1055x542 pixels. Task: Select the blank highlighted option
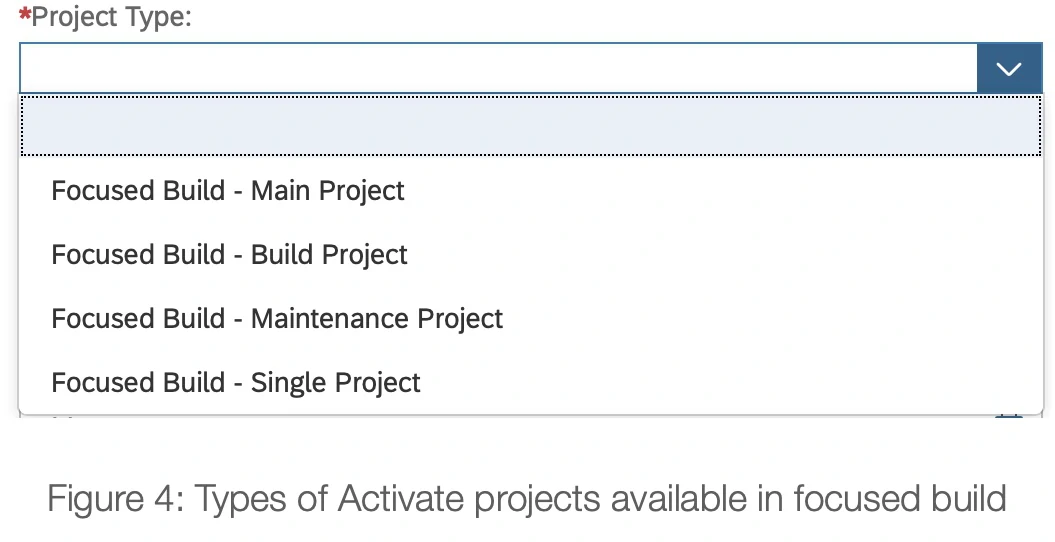tap(530, 126)
